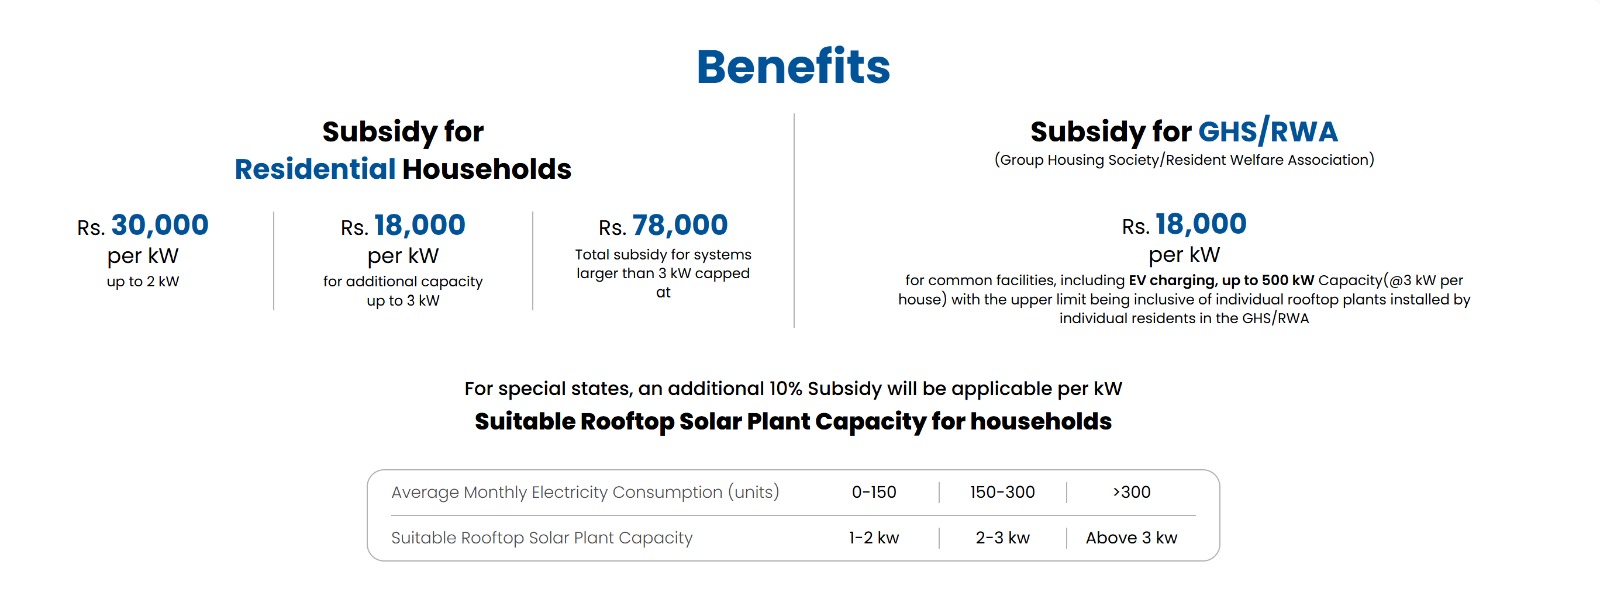Image resolution: width=1600 pixels, height=589 pixels.
Task: Select the 150-300 units cell
Action: click(x=1002, y=493)
